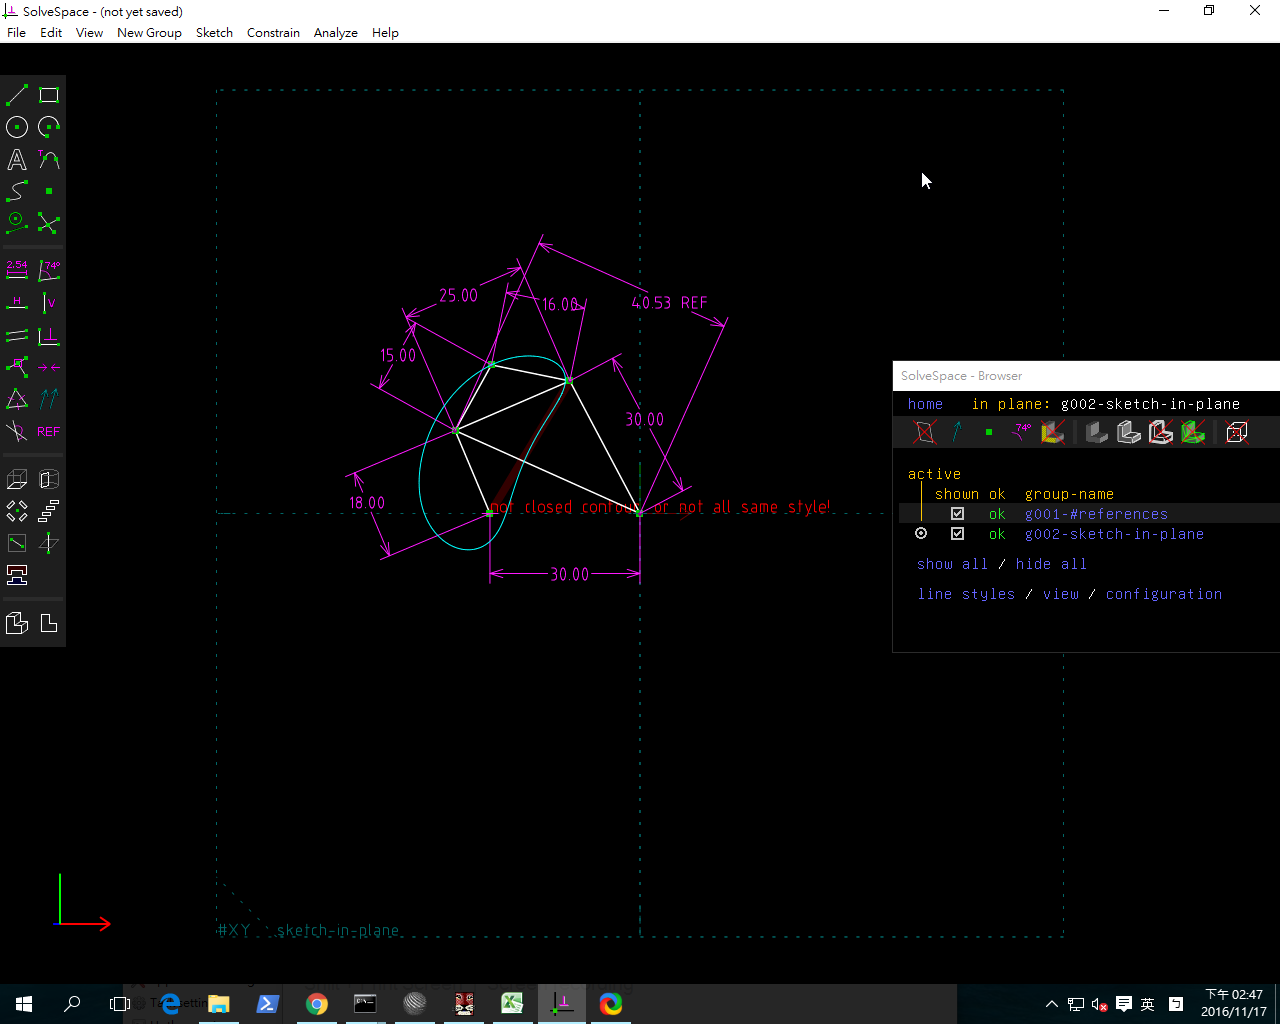Toggle the REF reference dimension tool
Image resolution: width=1280 pixels, height=1024 pixels.
tap(49, 432)
